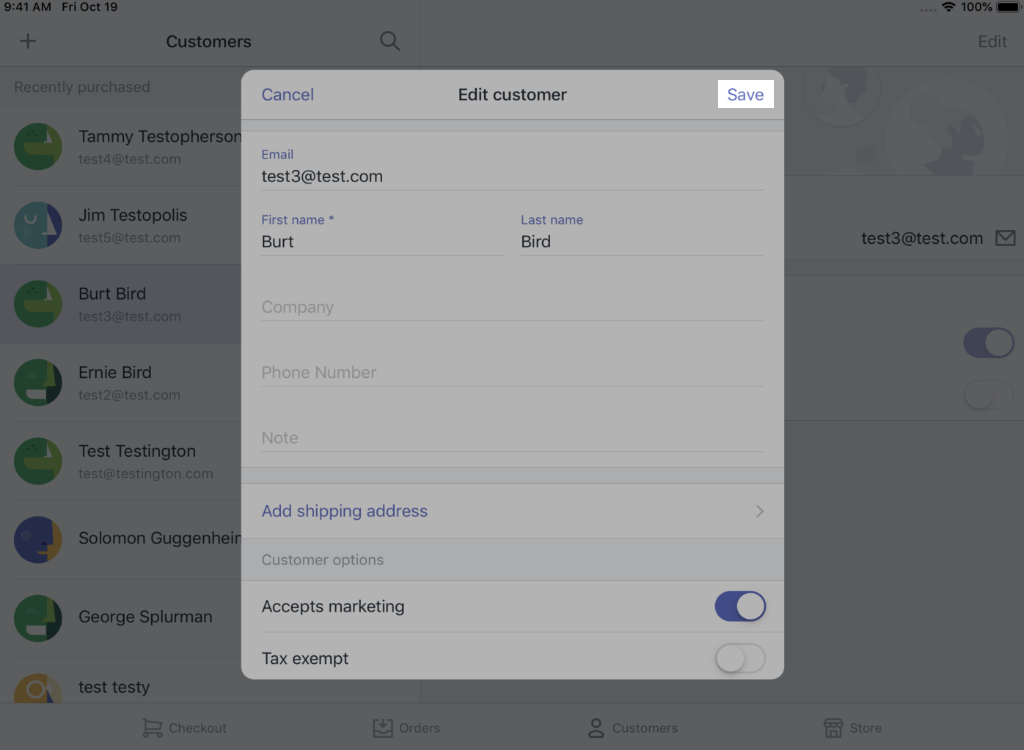Tap the envelope icon beside test3@test.com
The height and width of the screenshot is (750, 1024).
(x=1005, y=238)
